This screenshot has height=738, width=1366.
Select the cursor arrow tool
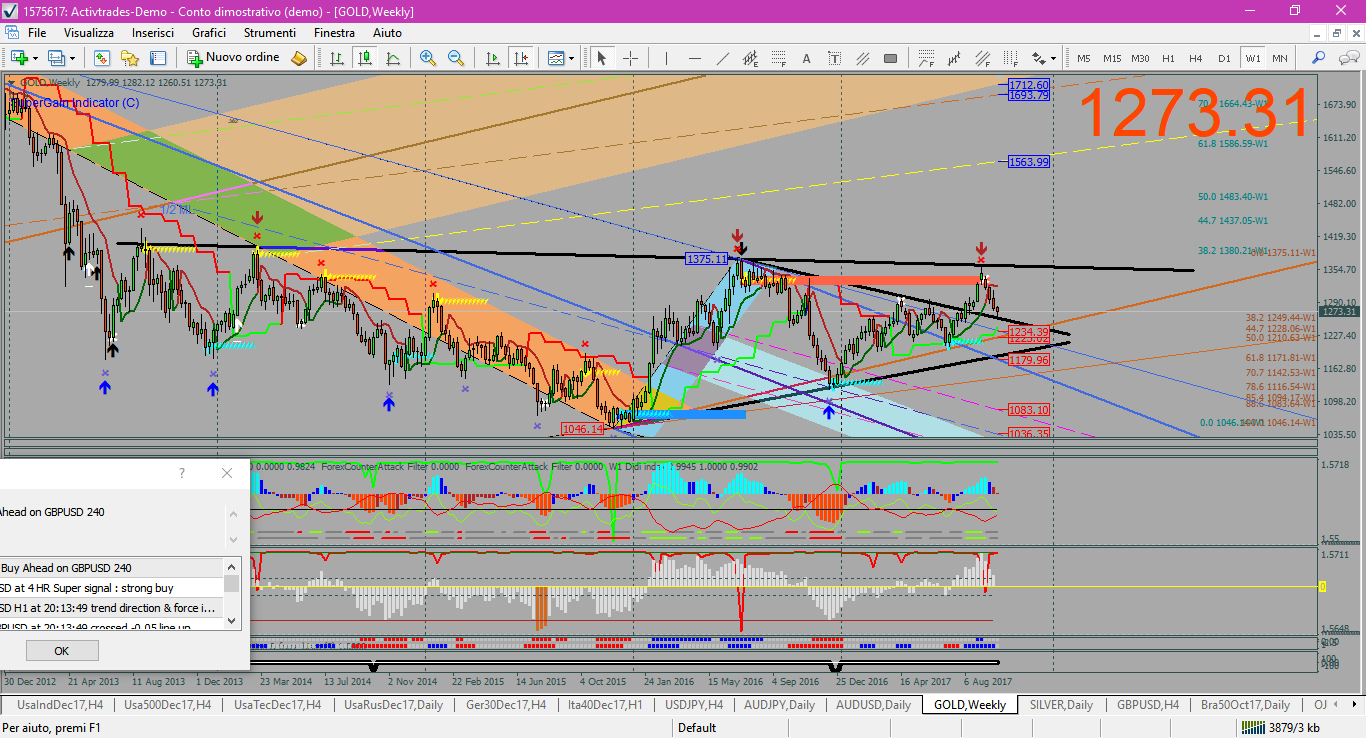pyautogui.click(x=602, y=58)
